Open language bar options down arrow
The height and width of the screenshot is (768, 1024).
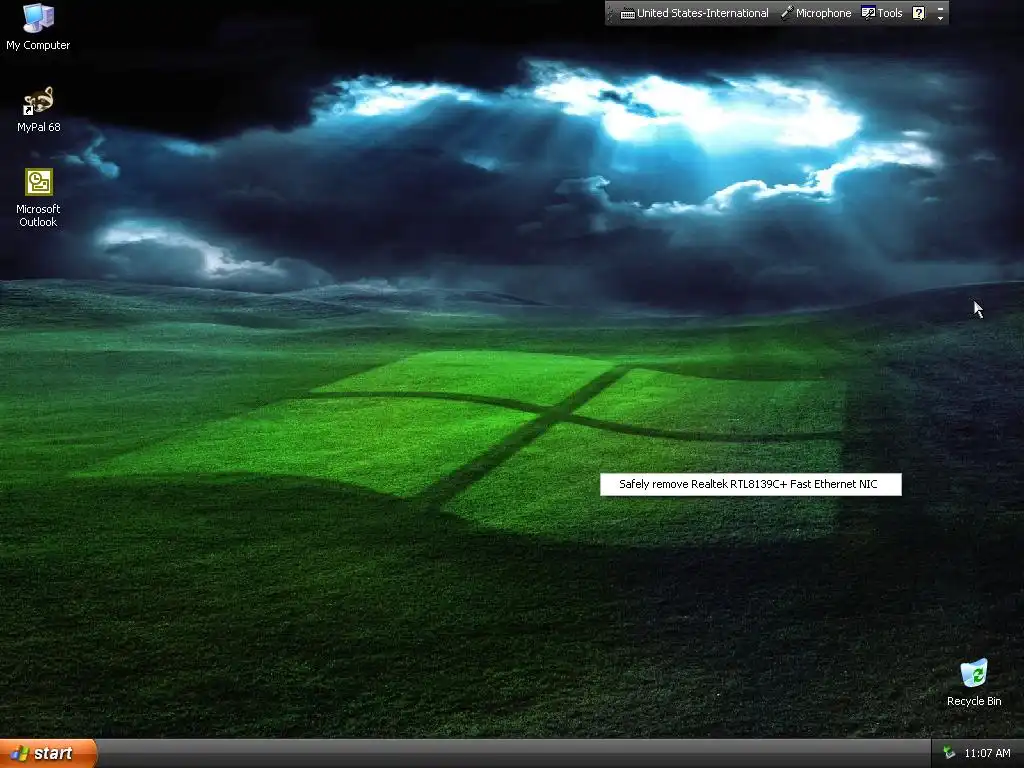940,18
